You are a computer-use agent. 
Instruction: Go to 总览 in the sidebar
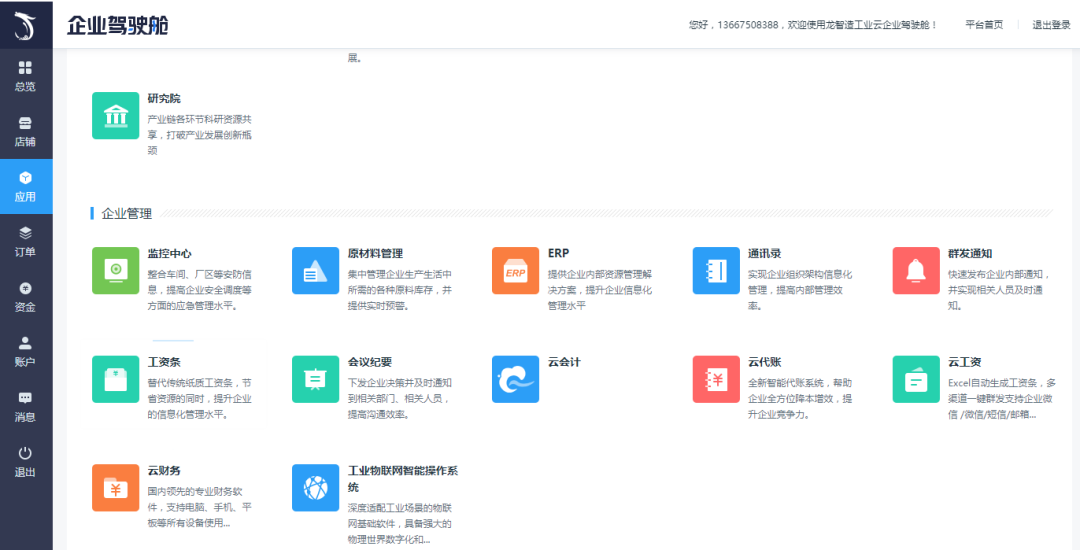point(26,76)
